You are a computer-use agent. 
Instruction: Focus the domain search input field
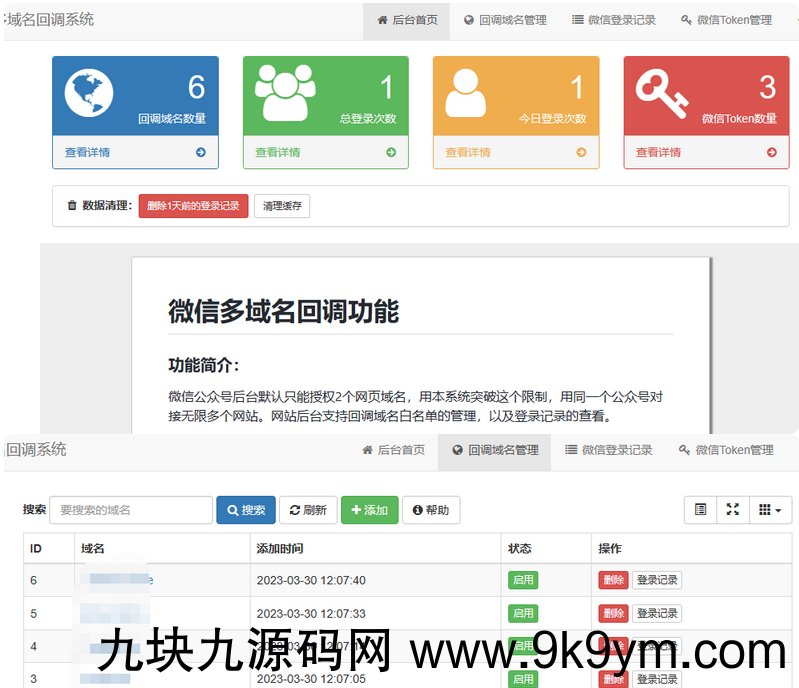tap(131, 510)
